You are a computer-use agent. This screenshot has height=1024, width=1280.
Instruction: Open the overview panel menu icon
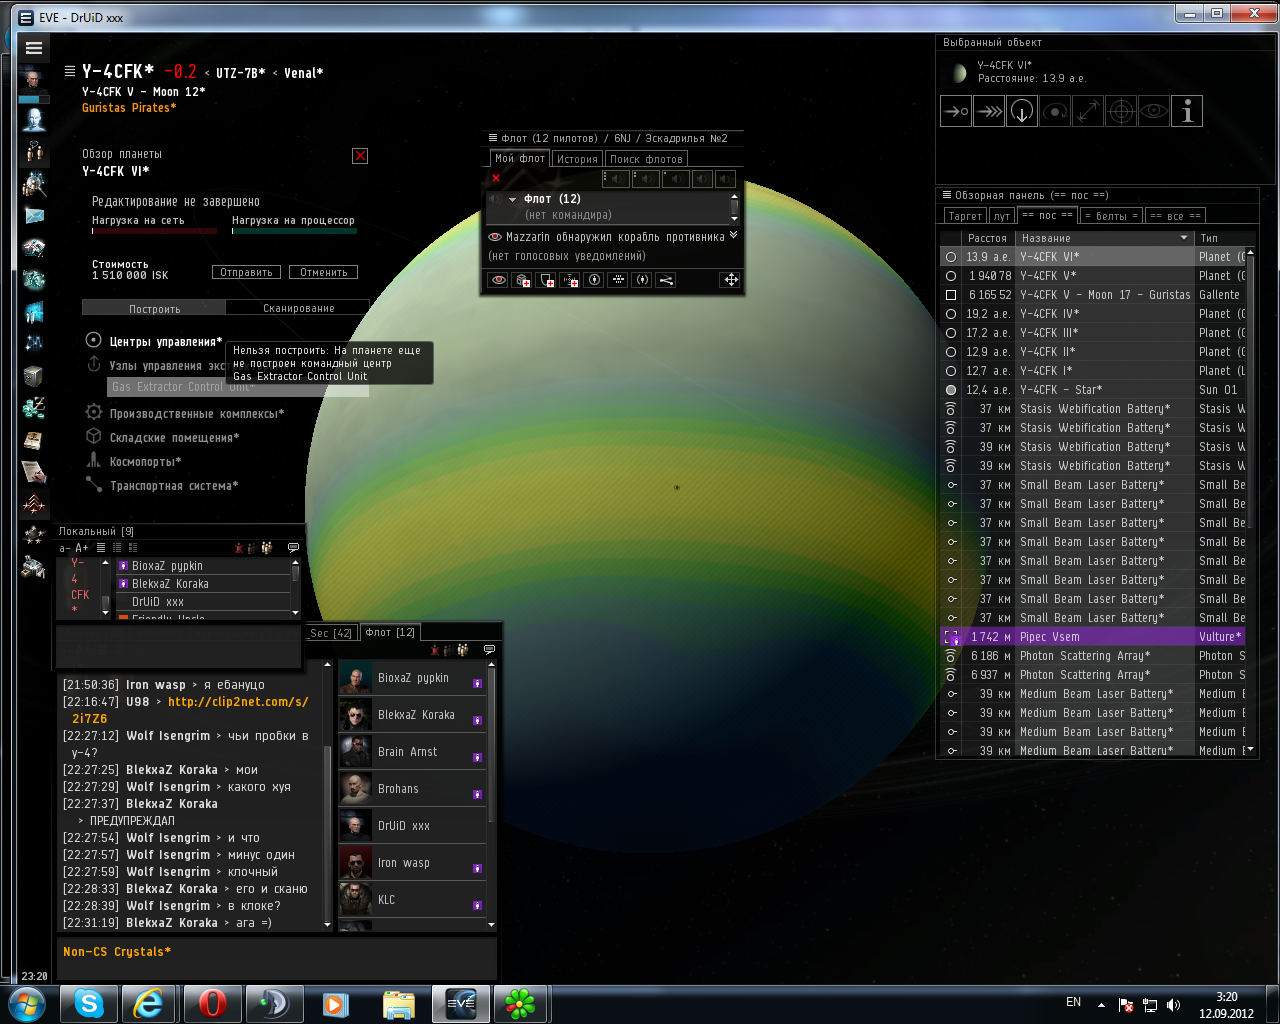(946, 195)
